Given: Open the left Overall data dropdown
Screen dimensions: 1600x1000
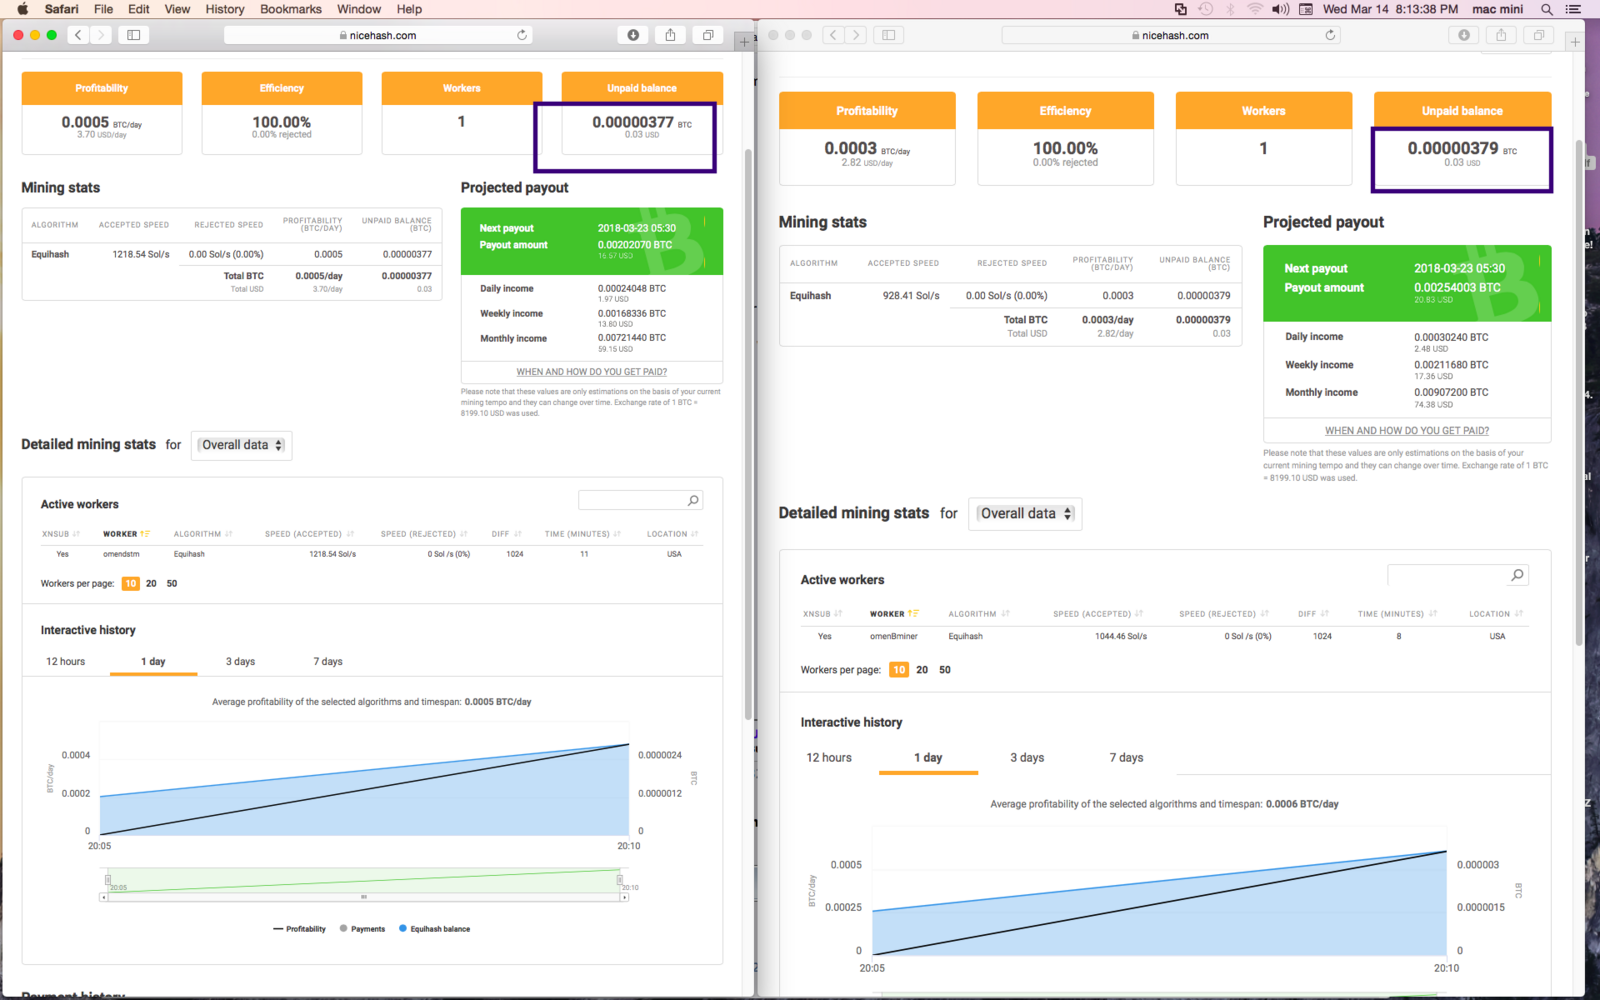Looking at the screenshot, I should [x=241, y=445].
